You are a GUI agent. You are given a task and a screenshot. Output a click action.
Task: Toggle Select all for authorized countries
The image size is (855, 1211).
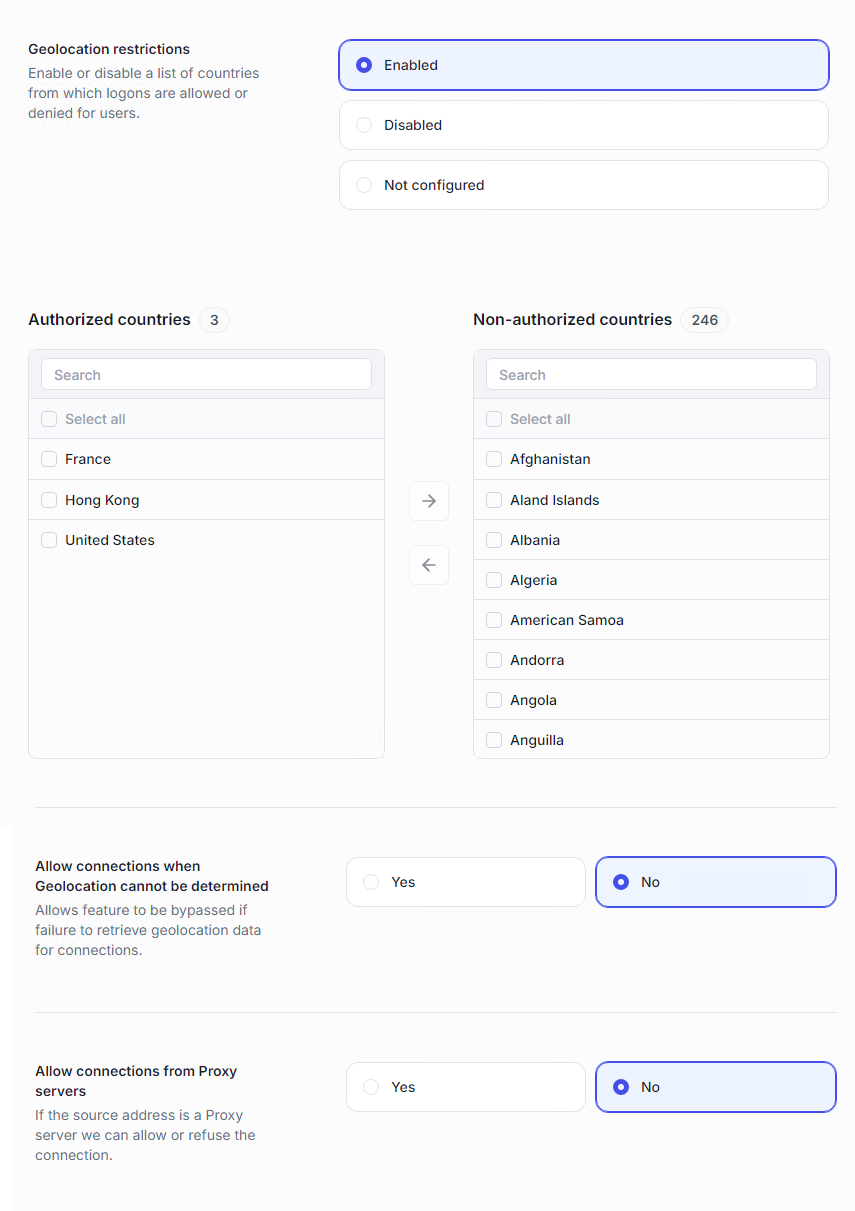click(49, 419)
